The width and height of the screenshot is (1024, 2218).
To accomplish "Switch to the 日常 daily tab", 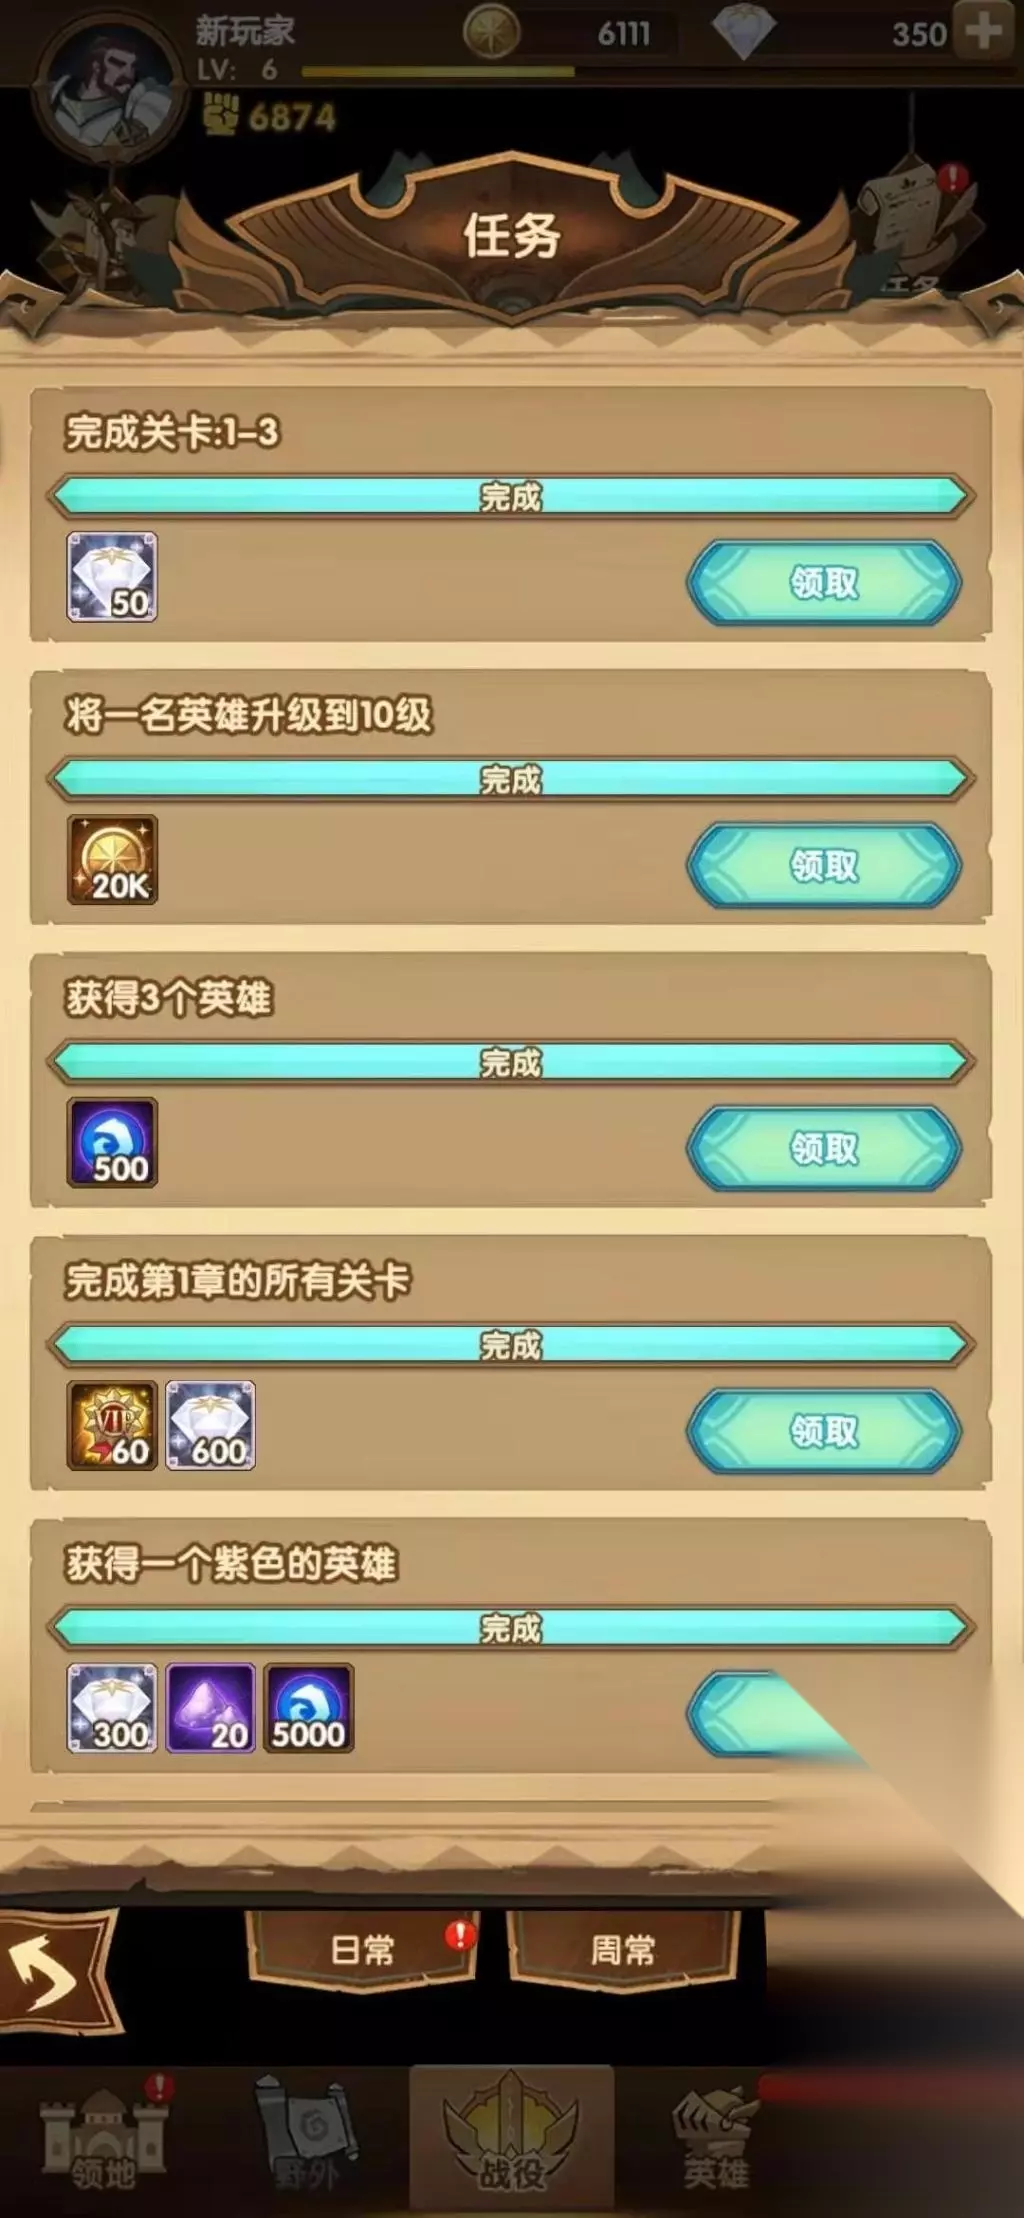I will tap(362, 1949).
